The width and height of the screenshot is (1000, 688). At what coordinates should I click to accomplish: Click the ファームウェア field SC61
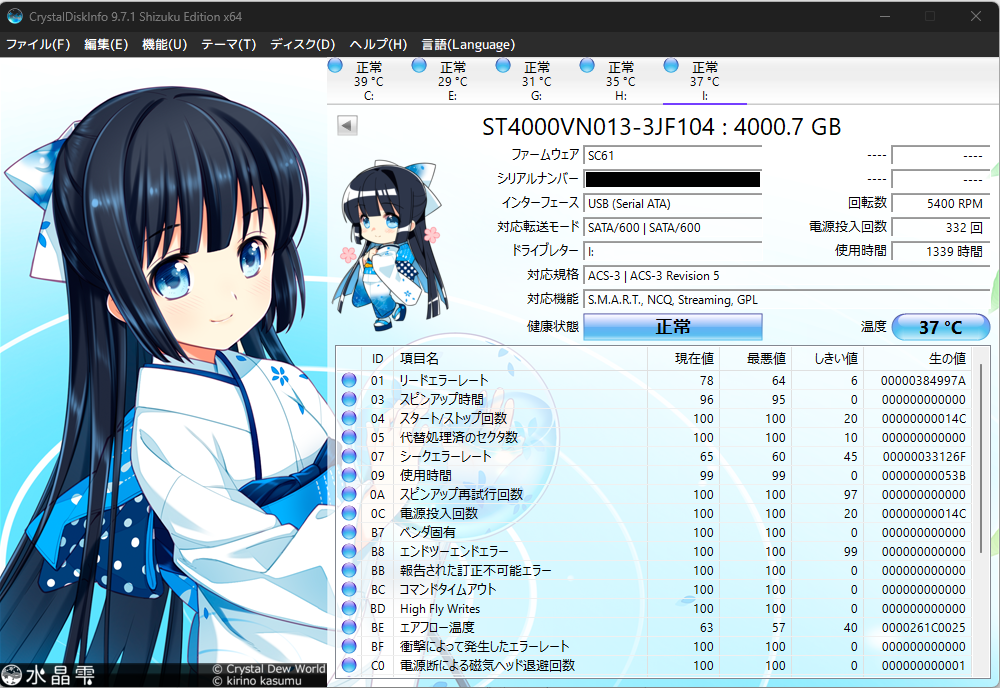pyautogui.click(x=672, y=156)
